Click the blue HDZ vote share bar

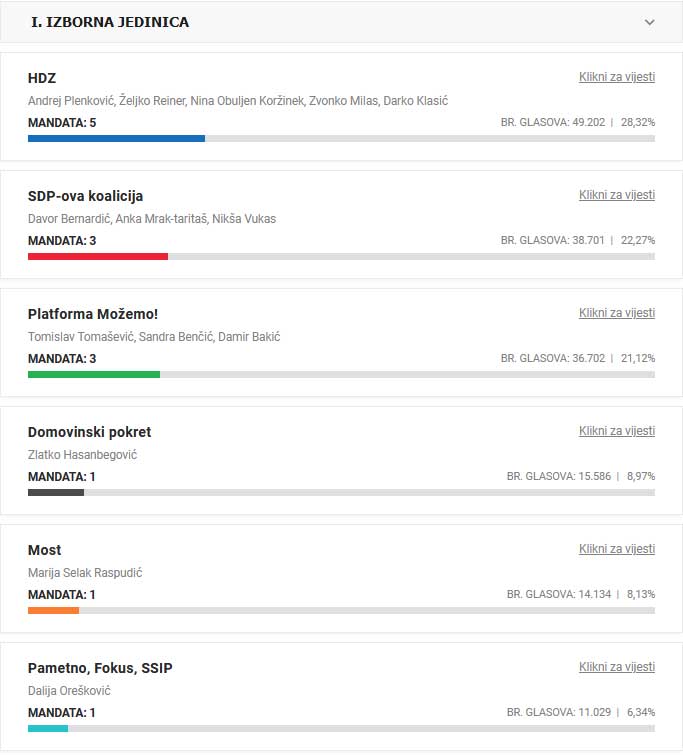(116, 138)
